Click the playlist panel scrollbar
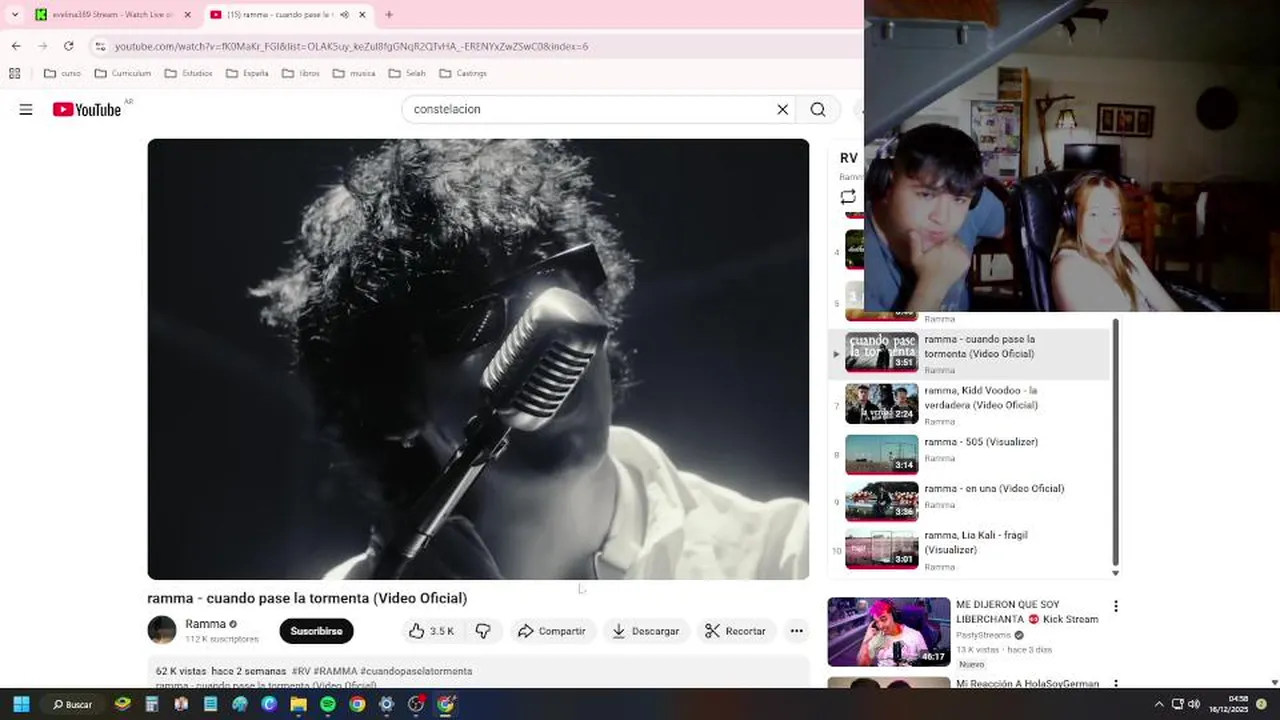This screenshot has height=720, width=1280. tap(1115, 443)
